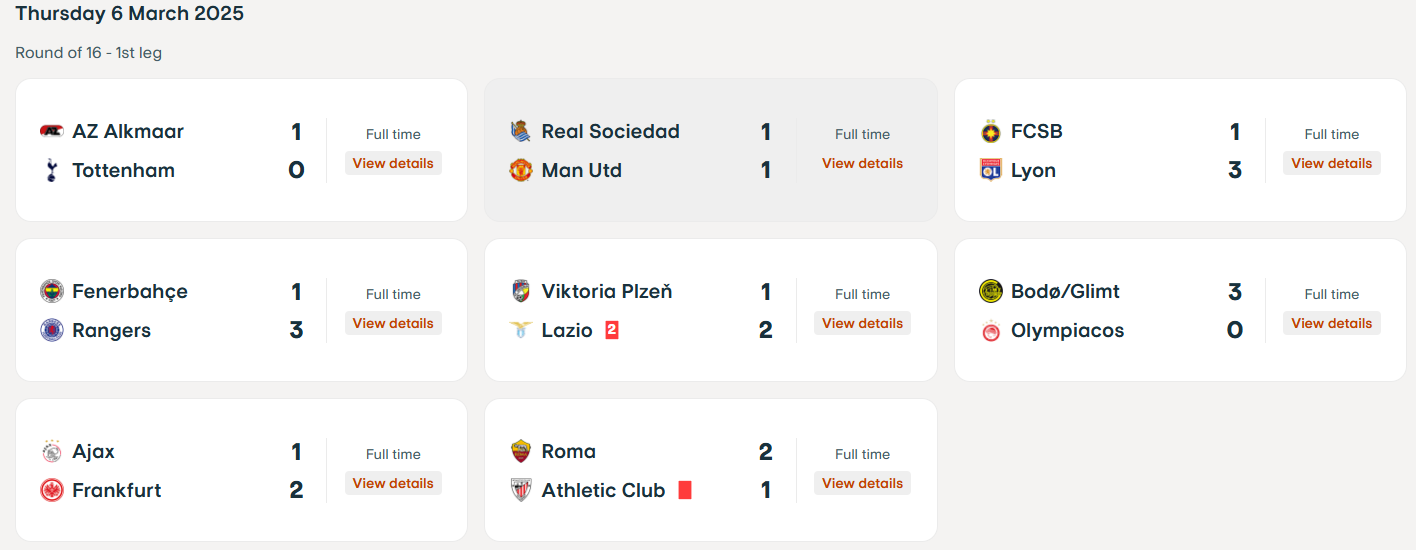1416x550 pixels.
Task: Click the Real Sociedad crest icon
Action: pyautogui.click(x=521, y=131)
